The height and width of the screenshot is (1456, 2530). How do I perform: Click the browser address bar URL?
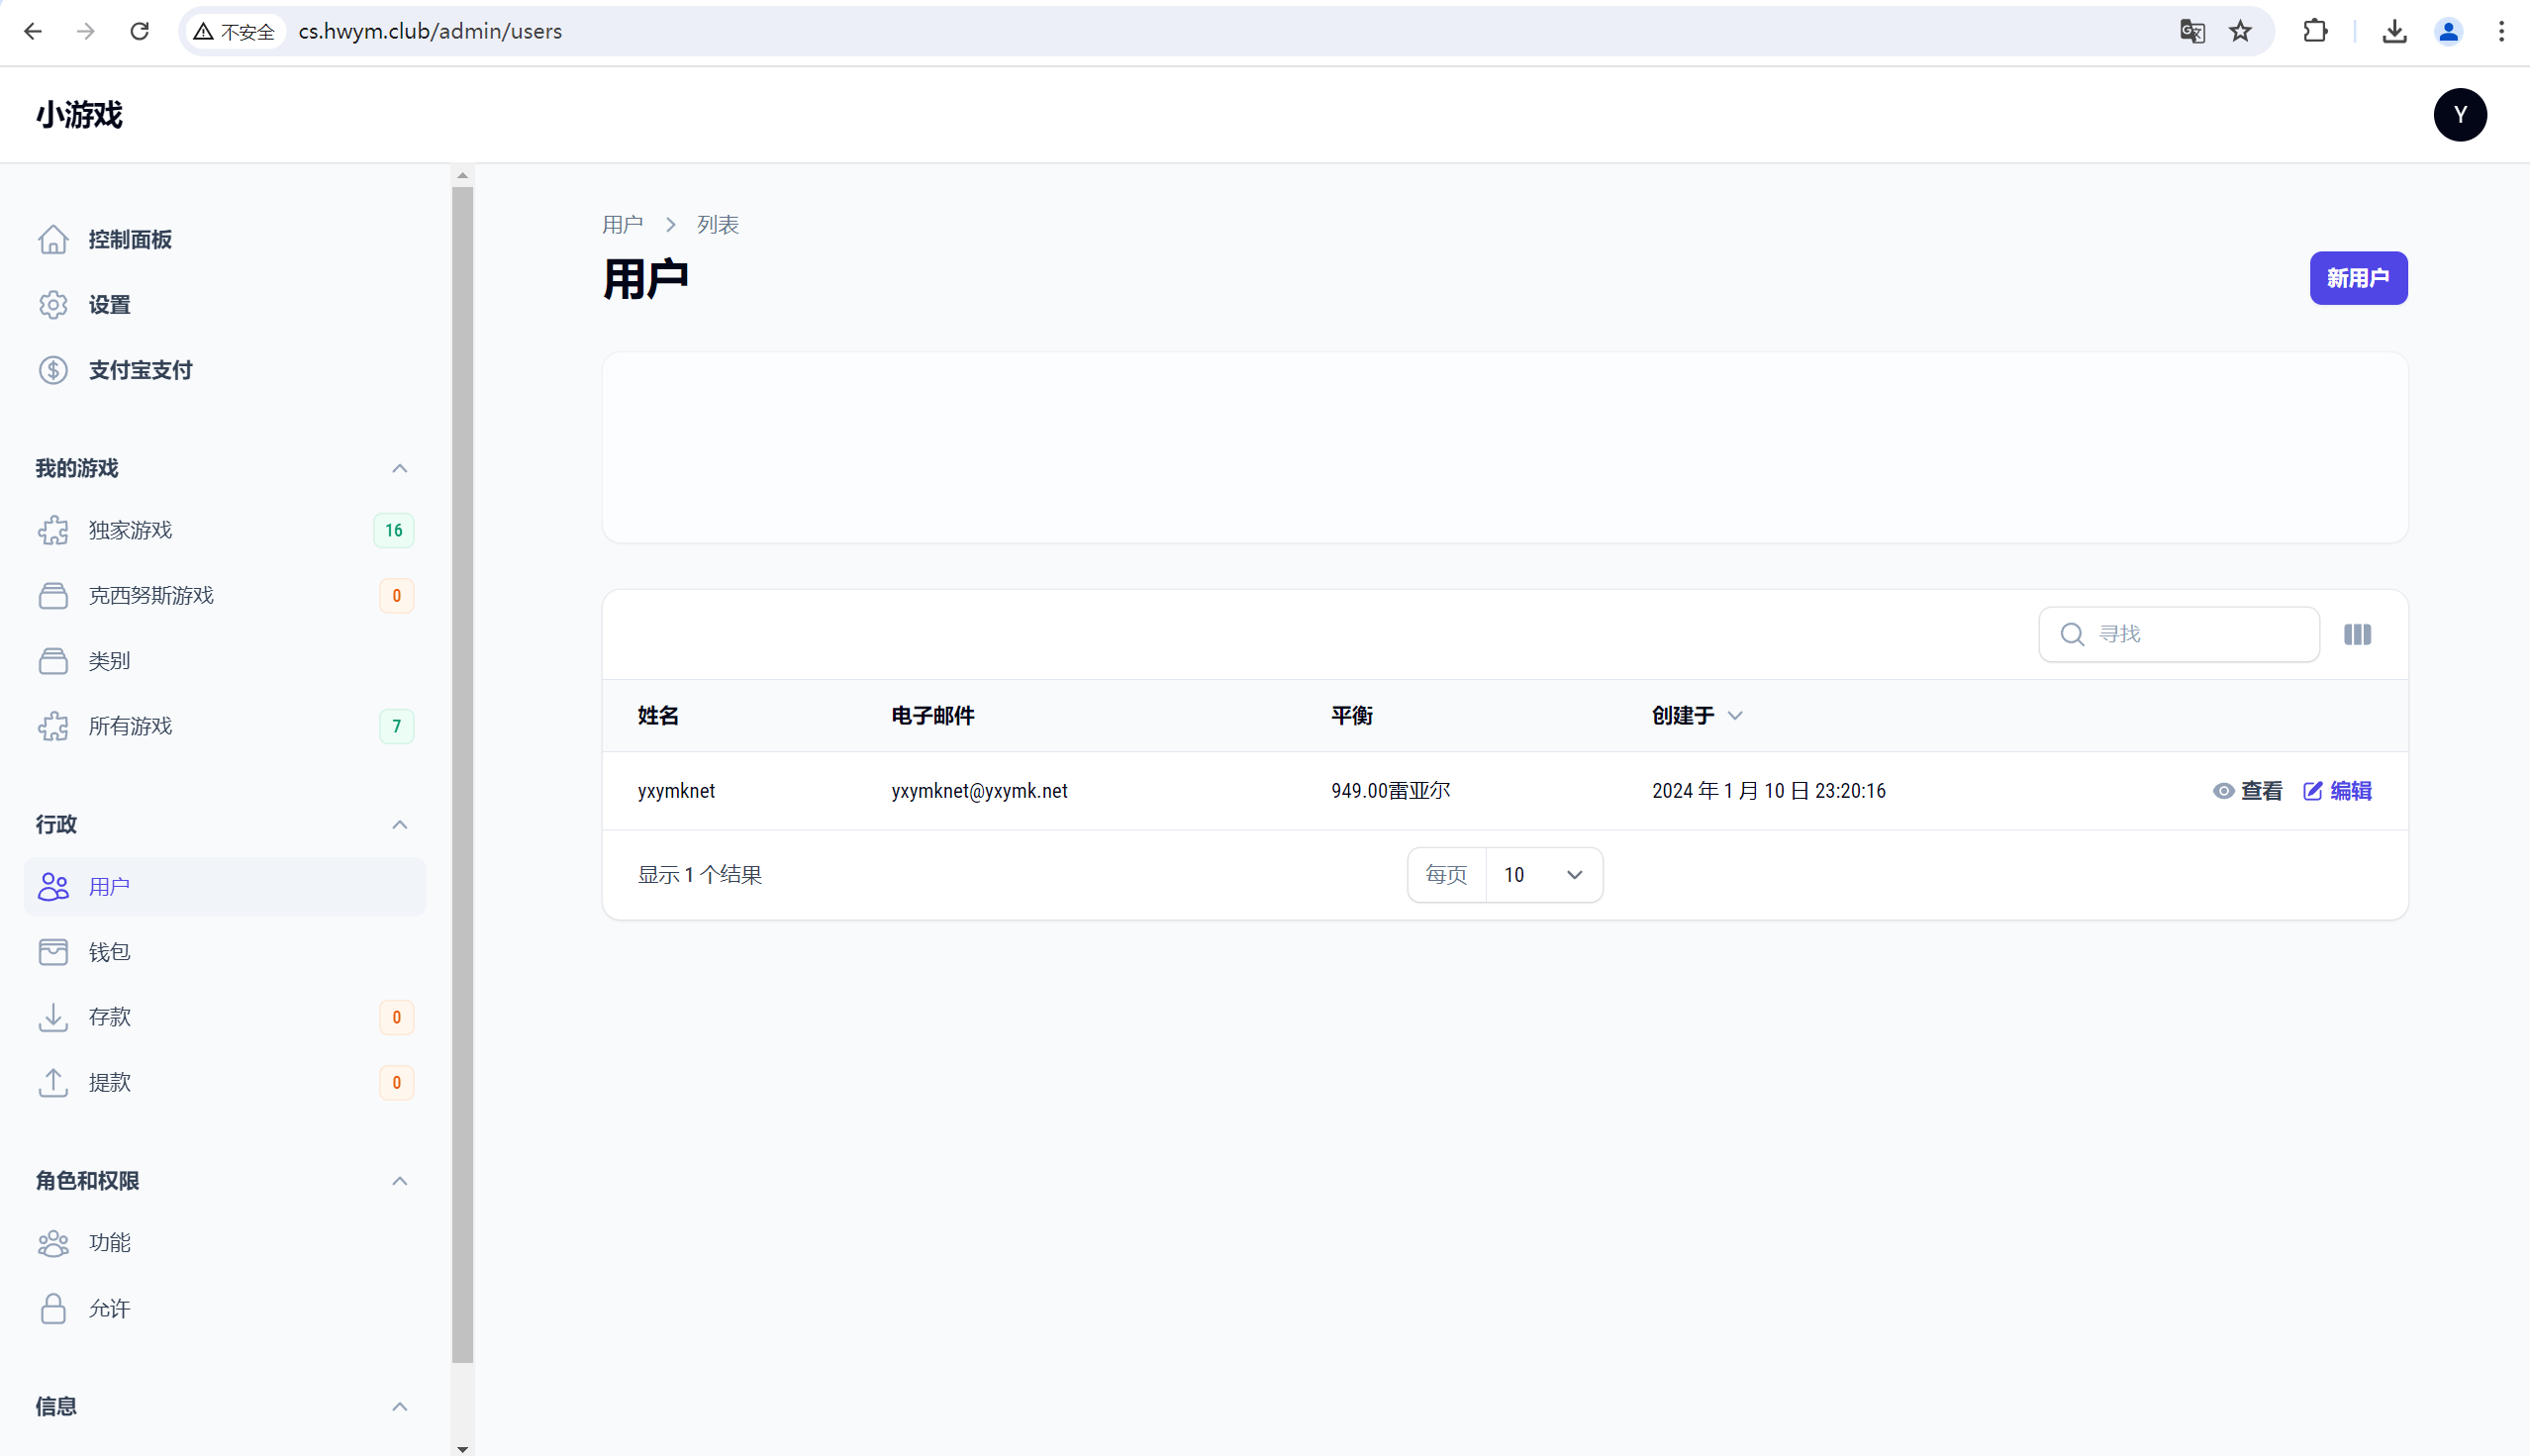pos(430,31)
